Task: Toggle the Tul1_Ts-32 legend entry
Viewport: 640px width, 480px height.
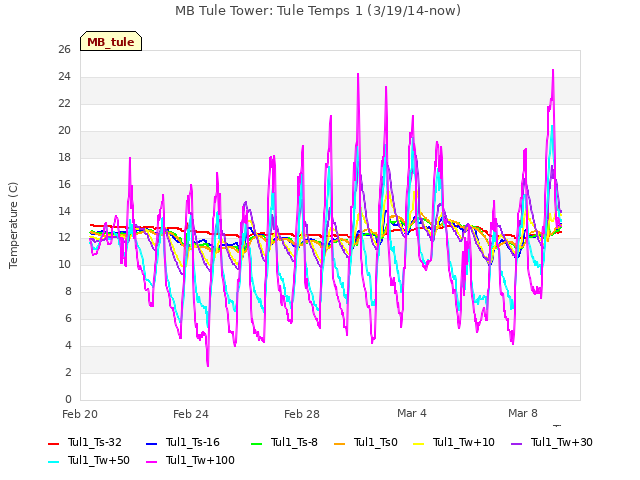Action: click(85, 442)
